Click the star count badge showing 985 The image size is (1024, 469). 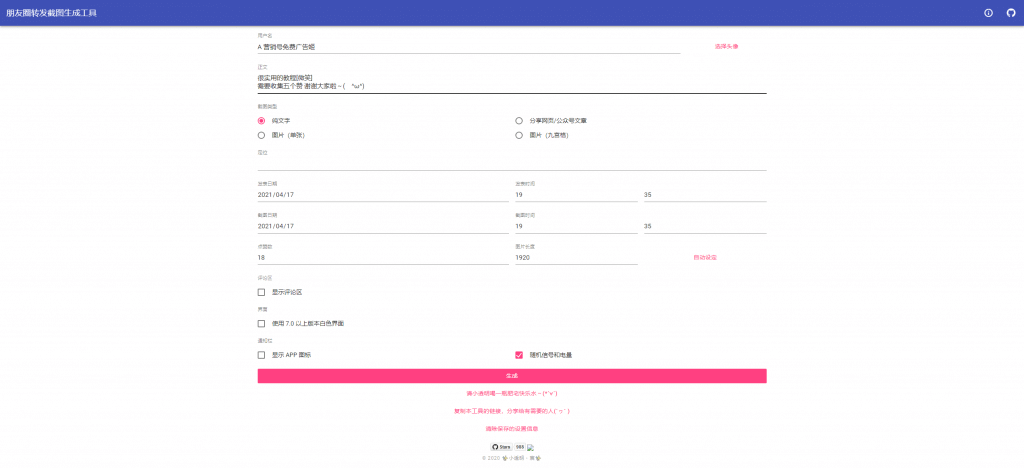click(x=520, y=447)
